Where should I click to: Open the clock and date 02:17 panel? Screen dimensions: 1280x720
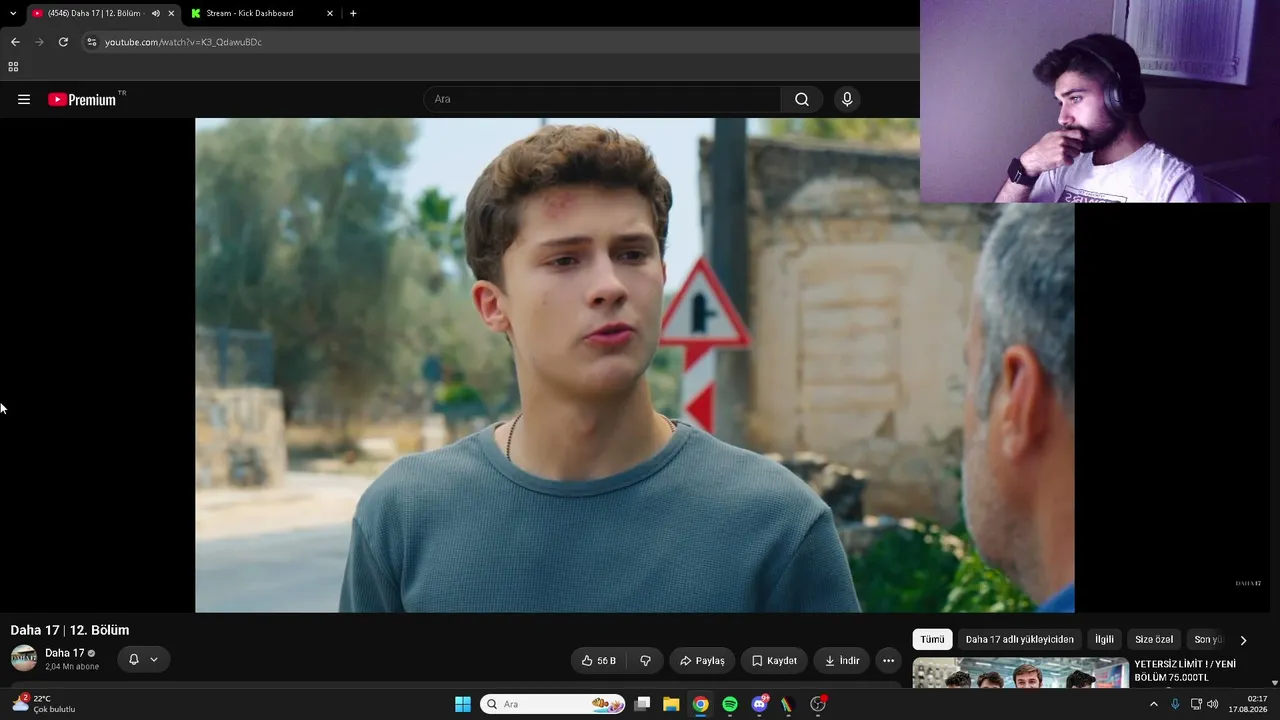[x=1250, y=704]
